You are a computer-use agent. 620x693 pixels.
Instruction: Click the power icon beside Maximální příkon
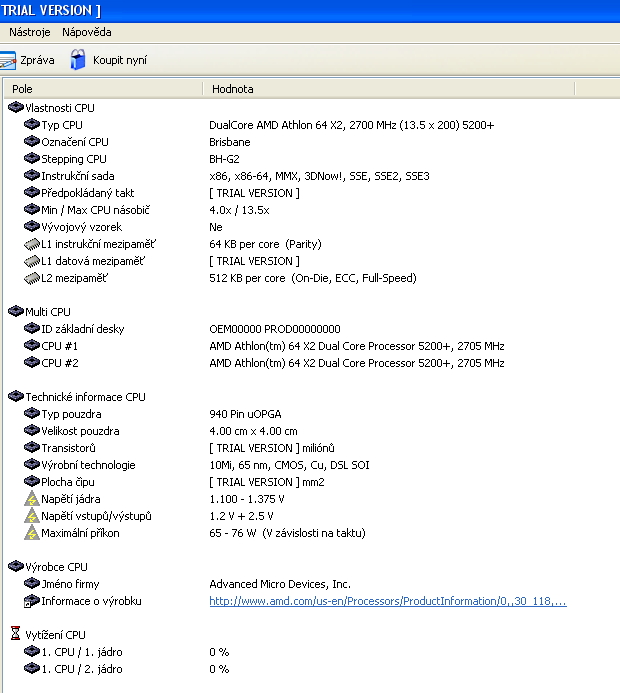[31, 533]
